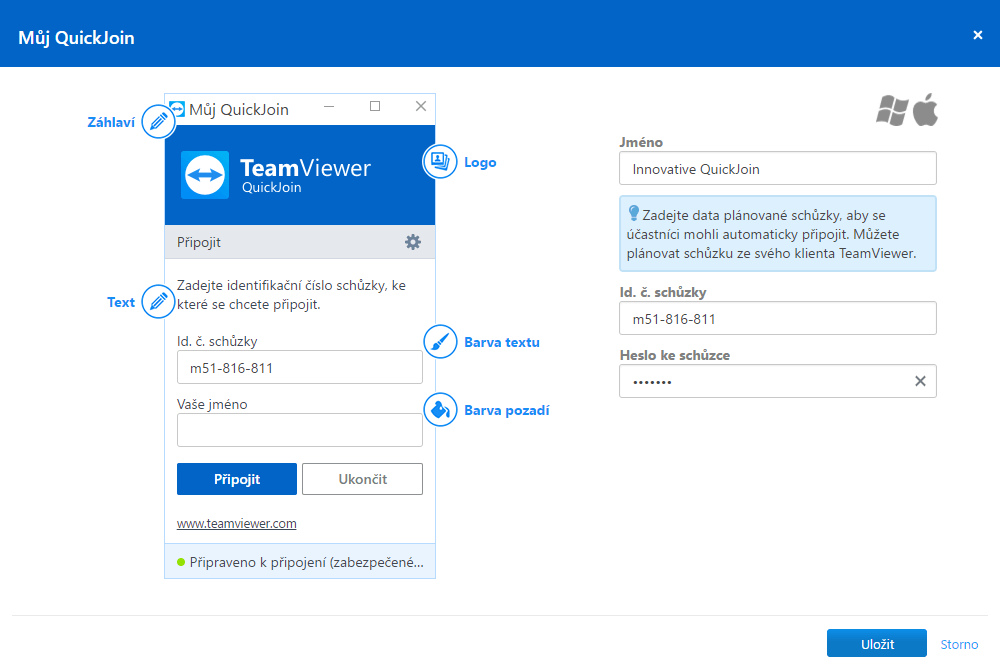Close the Můj QuickJoin dialog
The height and width of the screenshot is (670, 1000).
click(978, 35)
